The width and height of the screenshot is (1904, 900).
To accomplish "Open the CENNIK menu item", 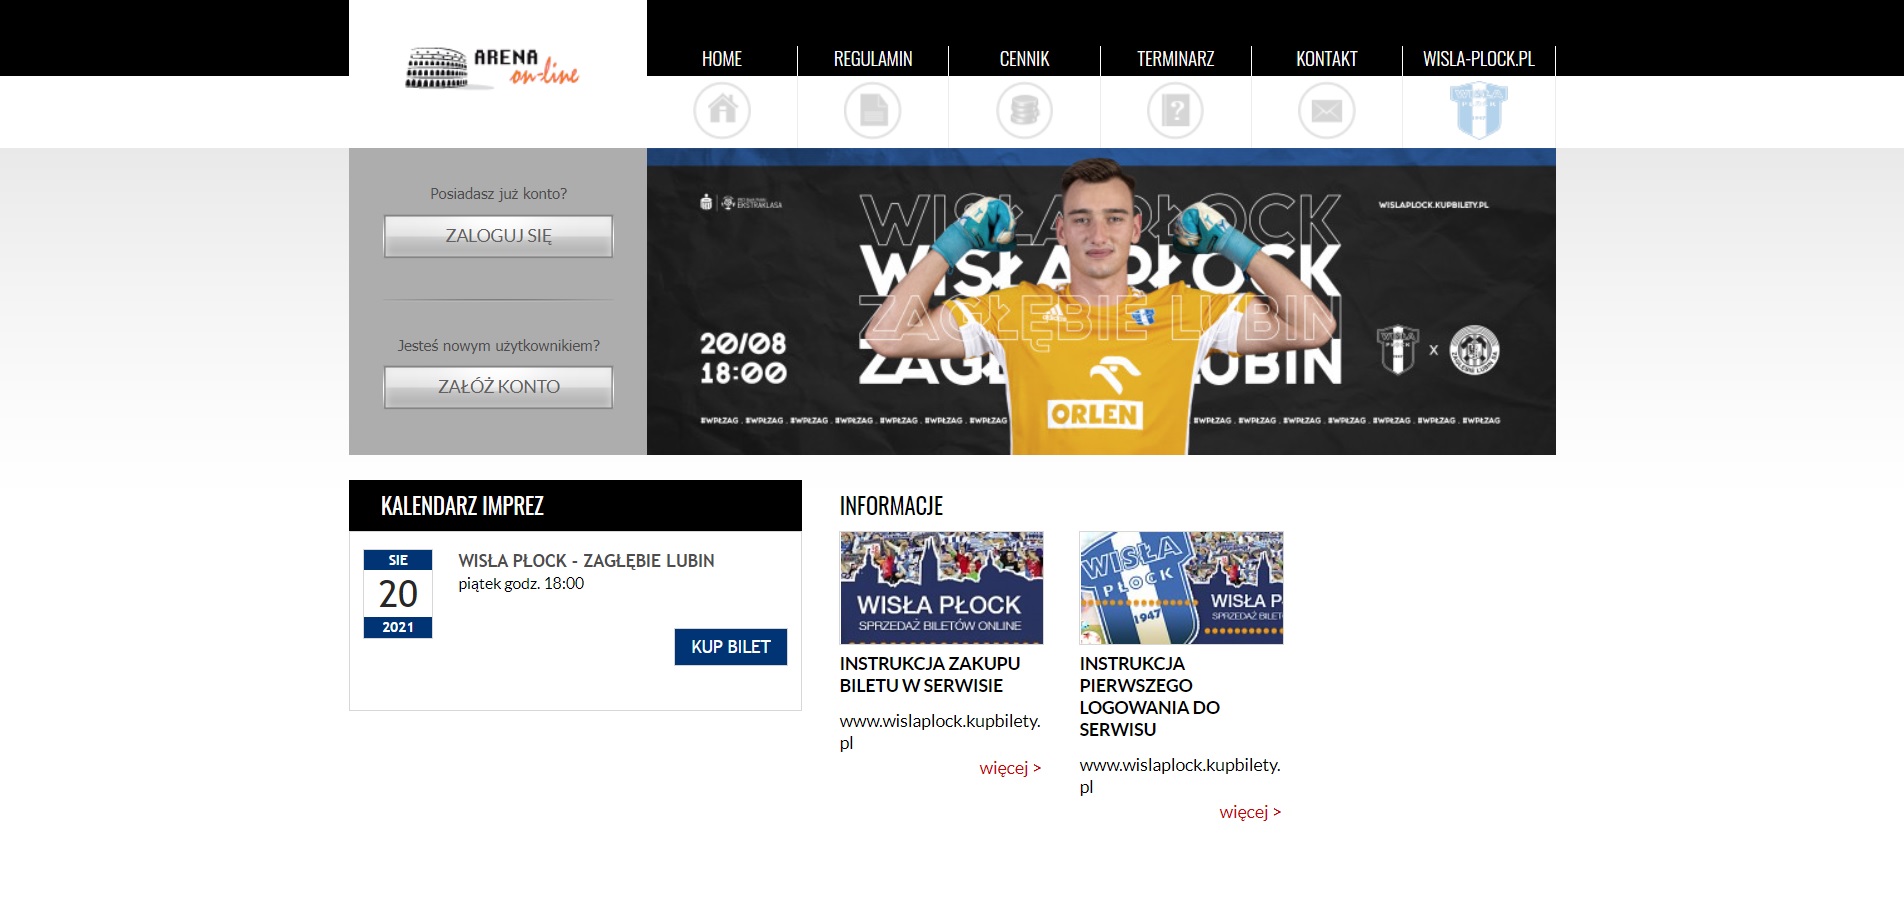I will pyautogui.click(x=1025, y=59).
